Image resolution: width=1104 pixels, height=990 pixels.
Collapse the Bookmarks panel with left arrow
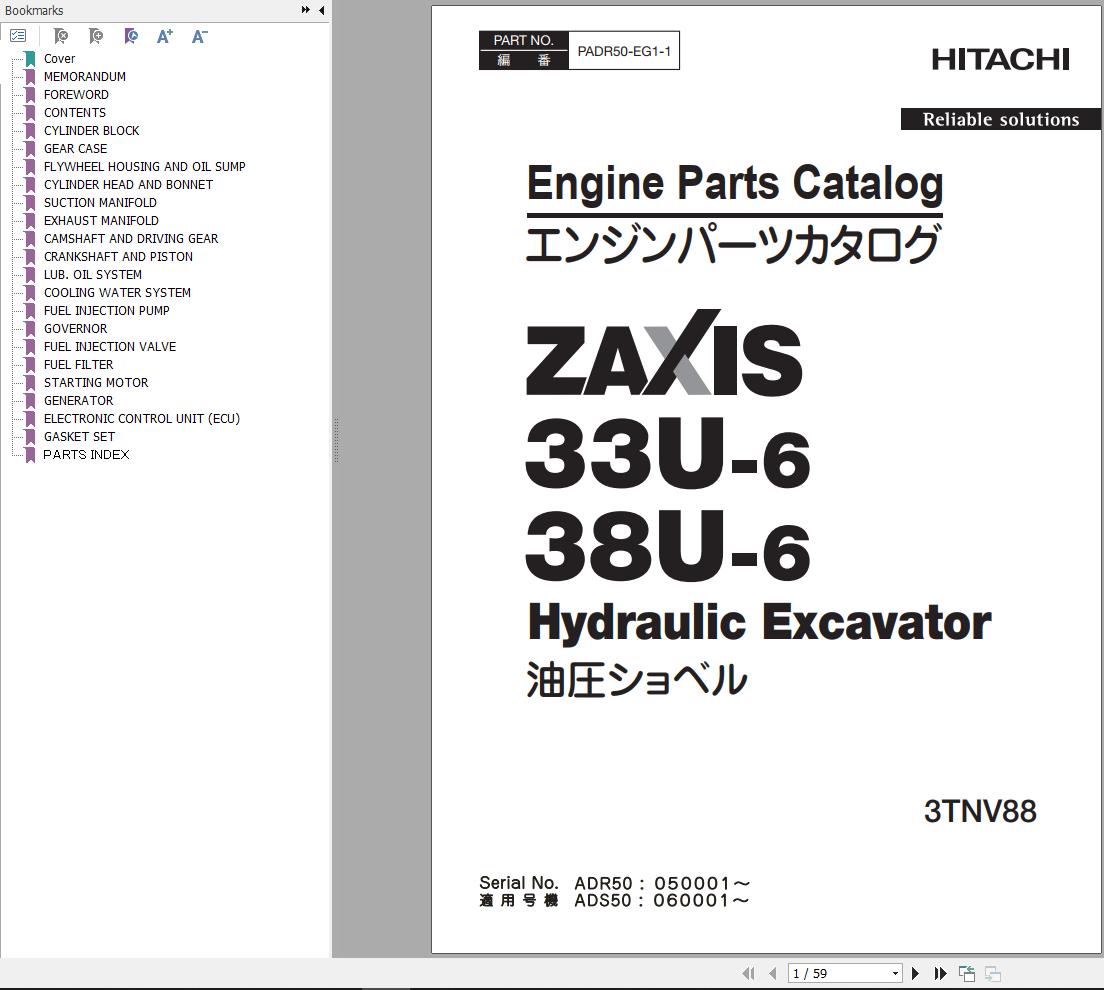point(321,10)
